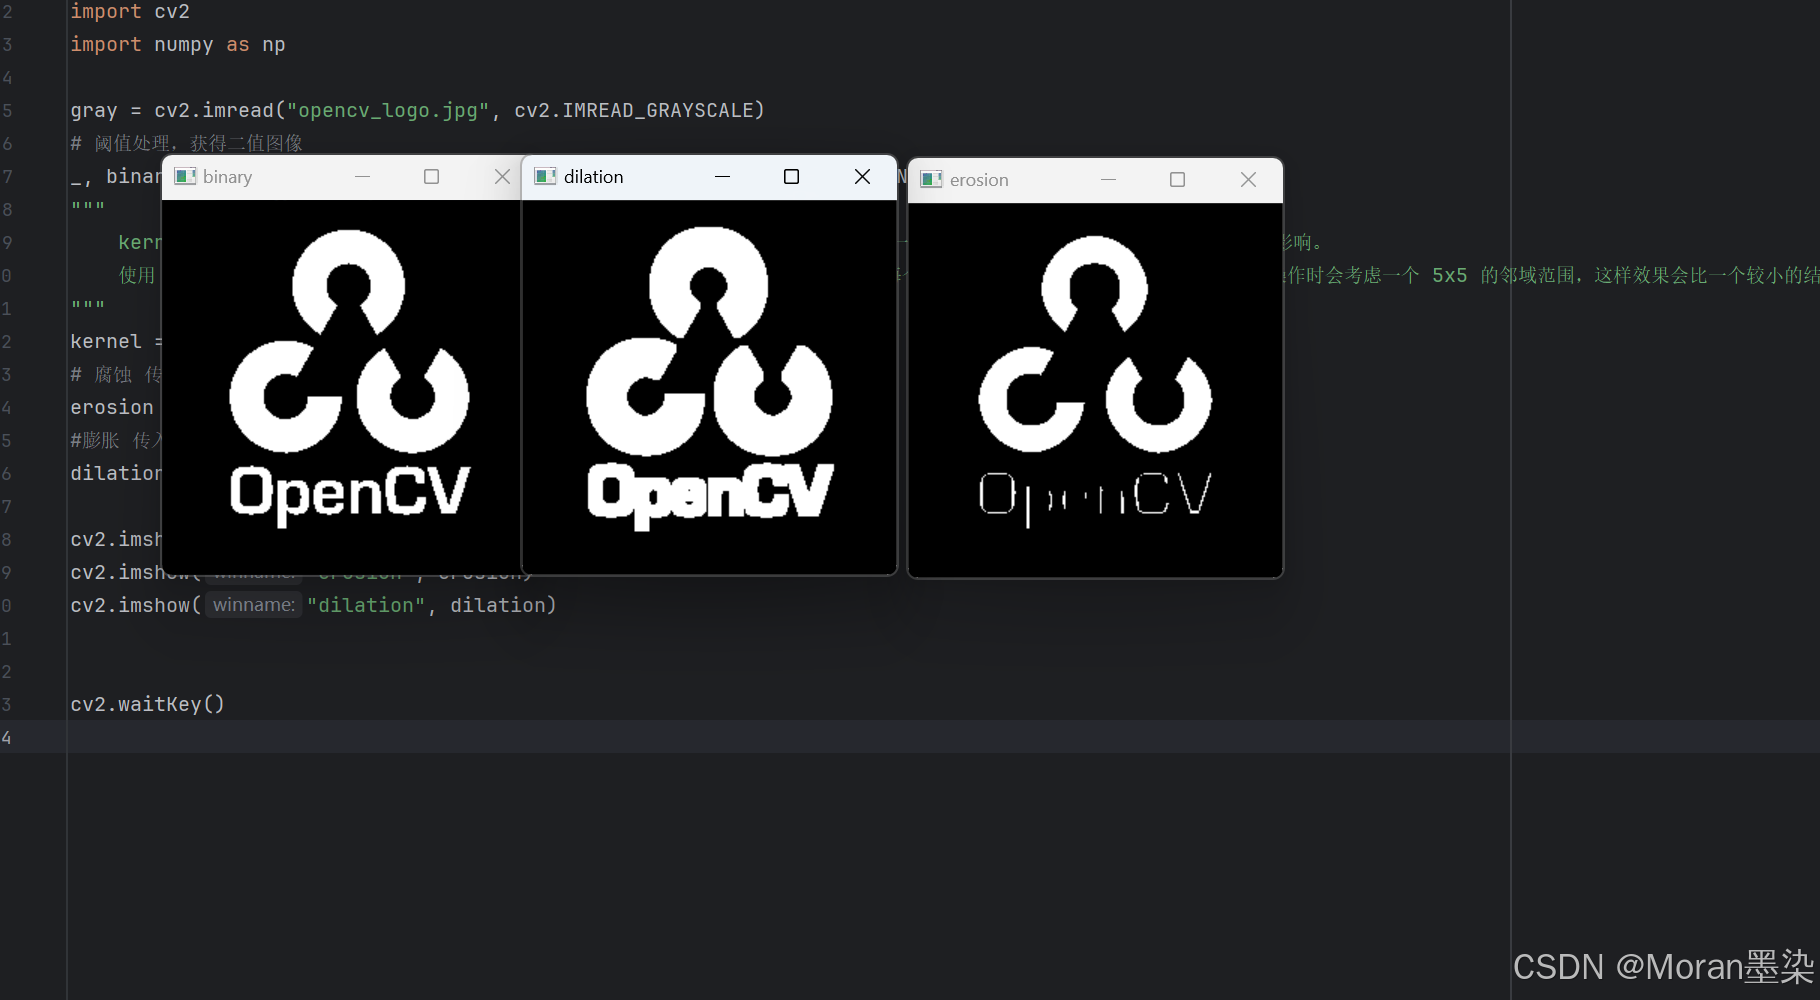Minimize the dilation window
This screenshot has width=1820, height=1000.
coord(722,177)
